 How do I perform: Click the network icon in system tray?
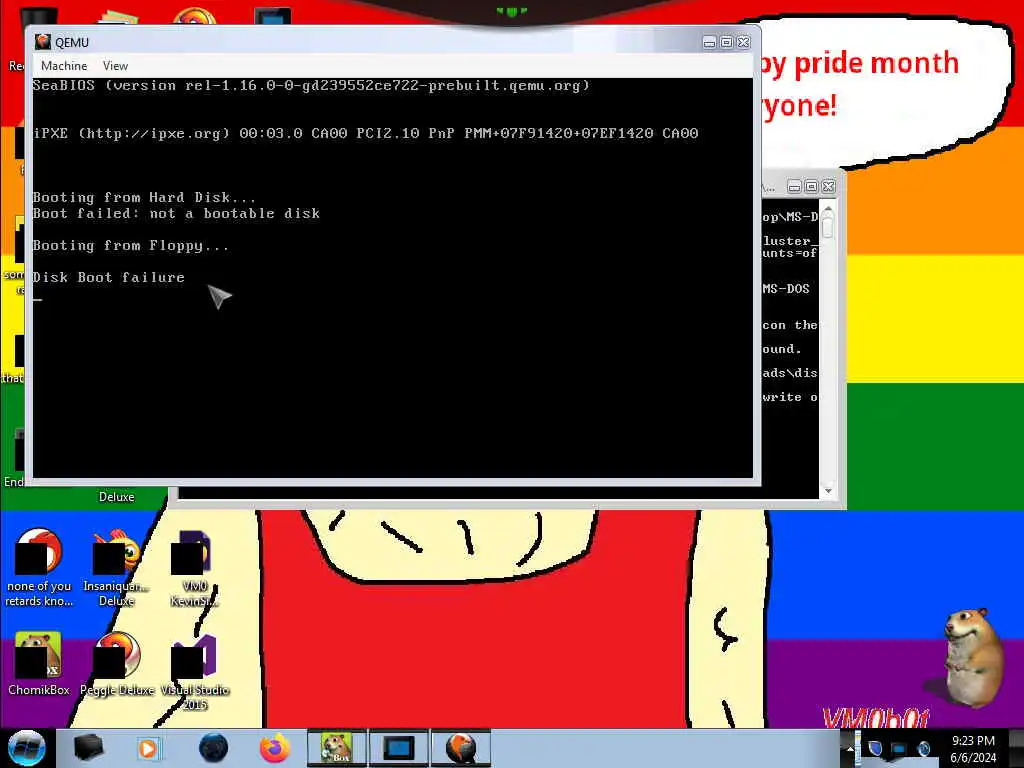tap(899, 748)
